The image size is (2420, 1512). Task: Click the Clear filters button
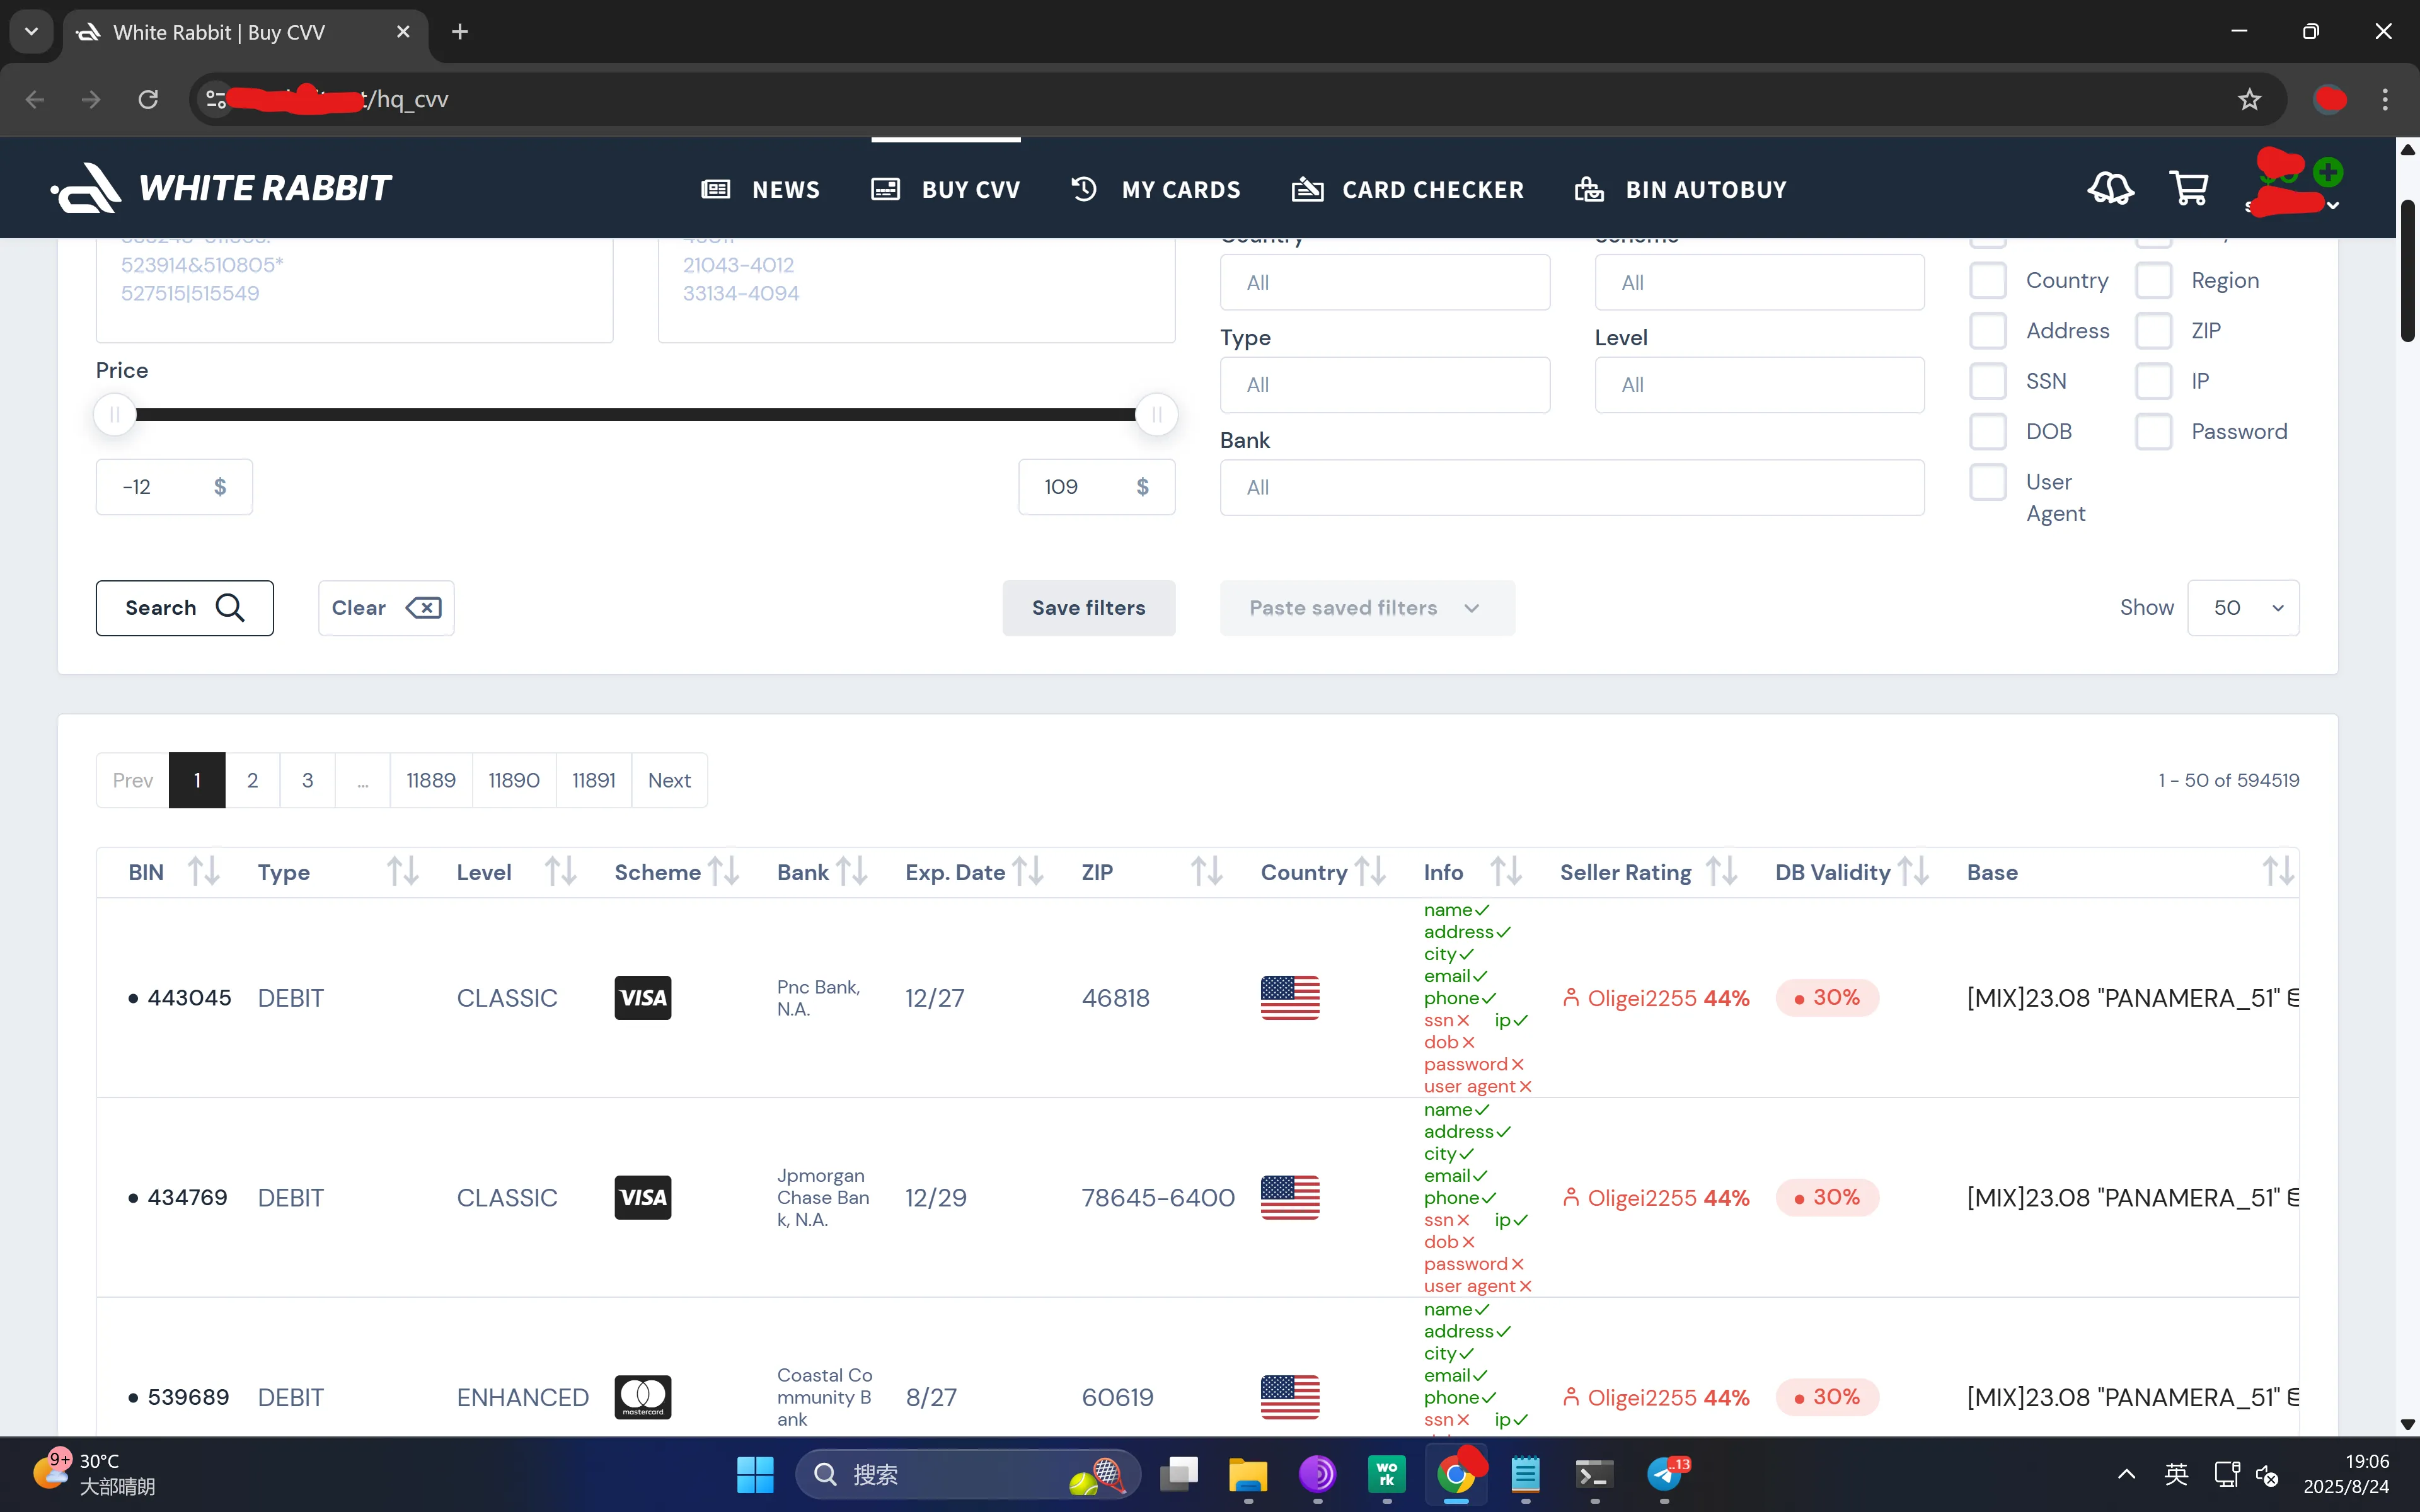pyautogui.click(x=386, y=608)
